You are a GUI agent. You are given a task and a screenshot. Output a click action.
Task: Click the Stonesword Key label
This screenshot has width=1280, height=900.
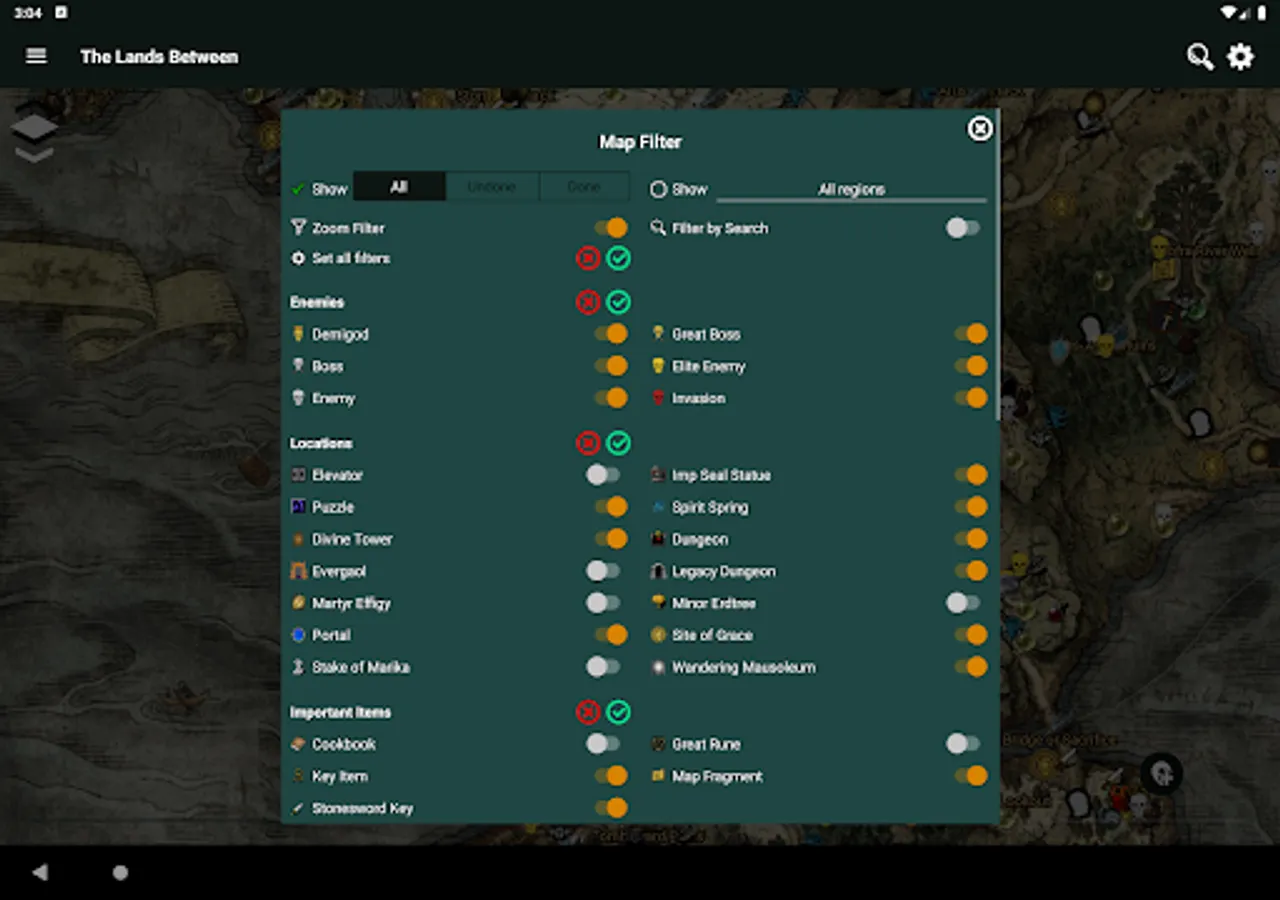pos(362,808)
